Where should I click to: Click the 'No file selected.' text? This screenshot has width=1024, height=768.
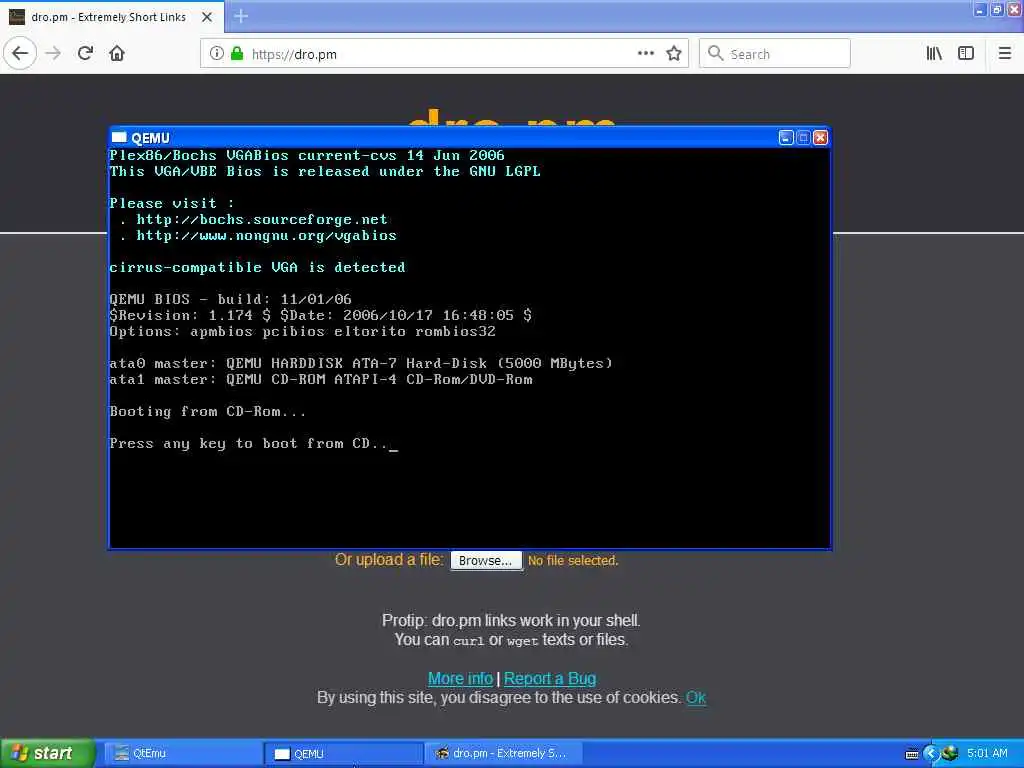[x=573, y=561]
